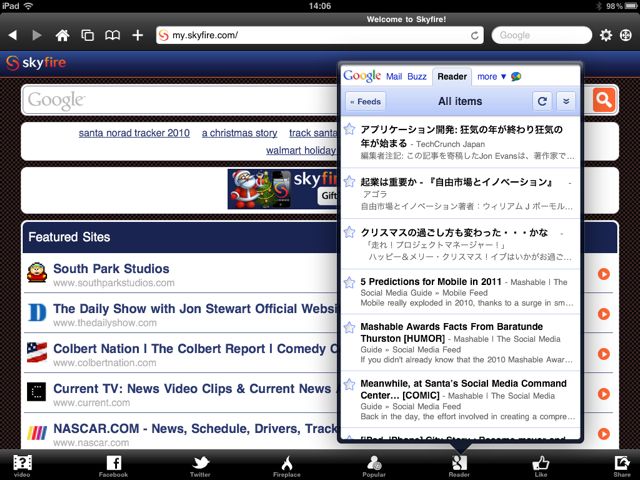Open the bookmarks book icon

112,35
